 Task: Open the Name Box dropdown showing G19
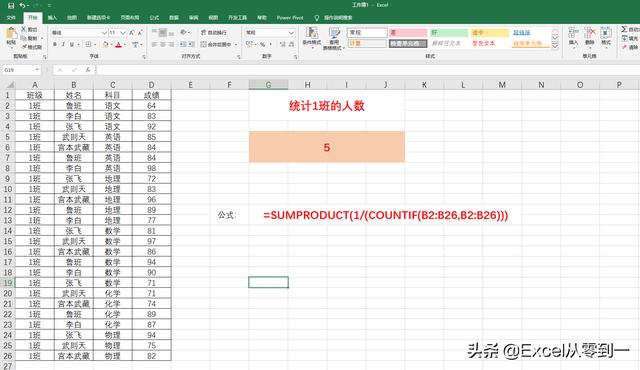click(37, 70)
